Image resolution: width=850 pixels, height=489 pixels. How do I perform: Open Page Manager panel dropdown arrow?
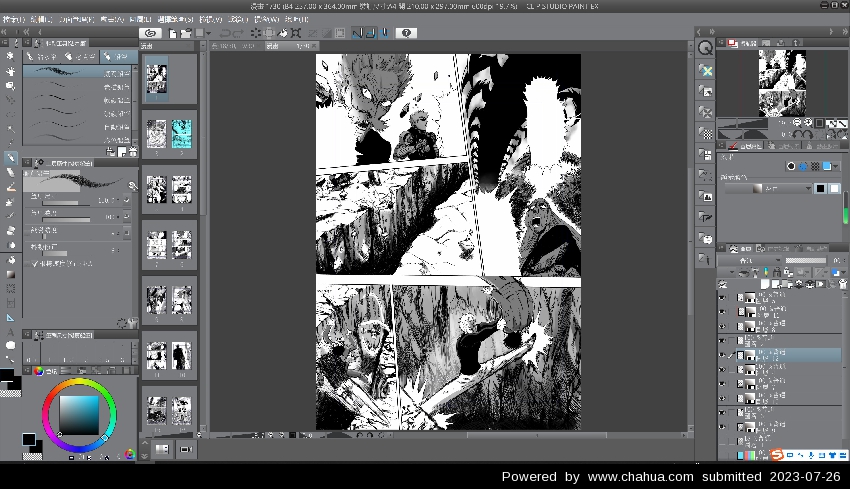pyautogui.click(x=203, y=46)
